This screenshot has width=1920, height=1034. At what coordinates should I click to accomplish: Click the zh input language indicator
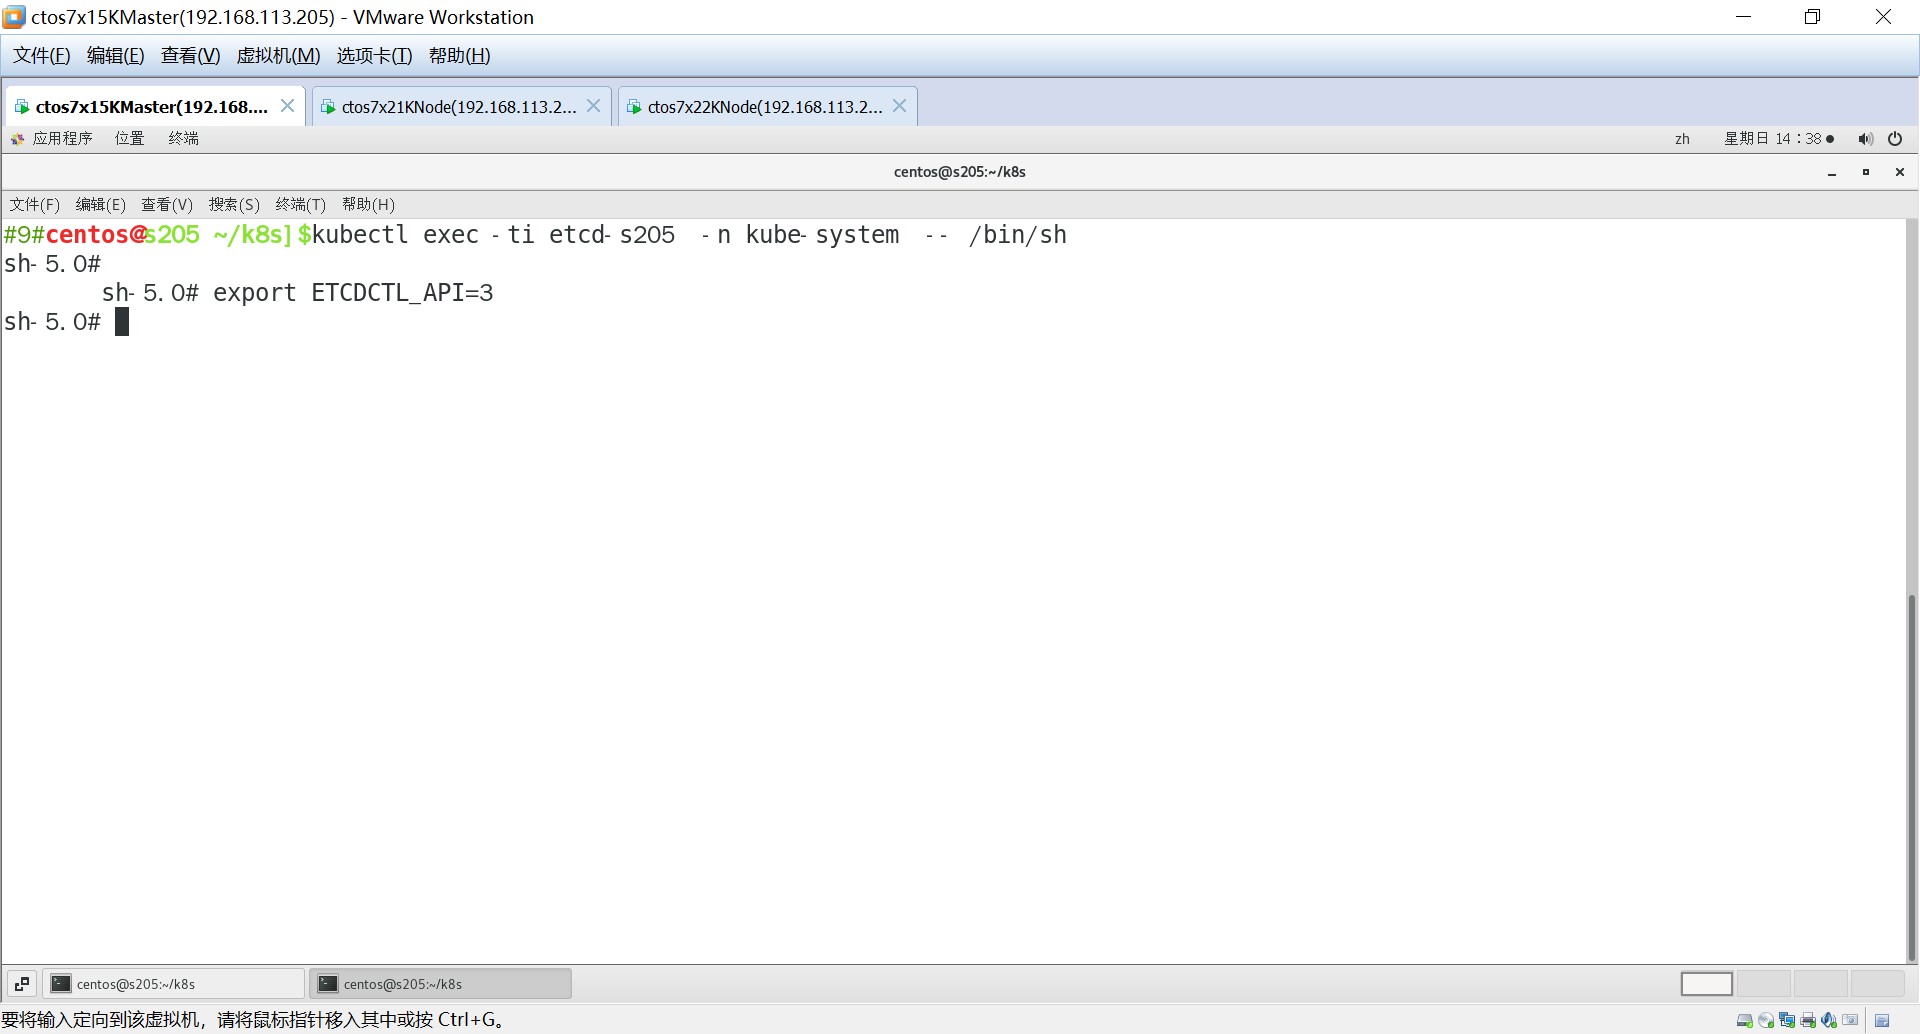click(1682, 139)
